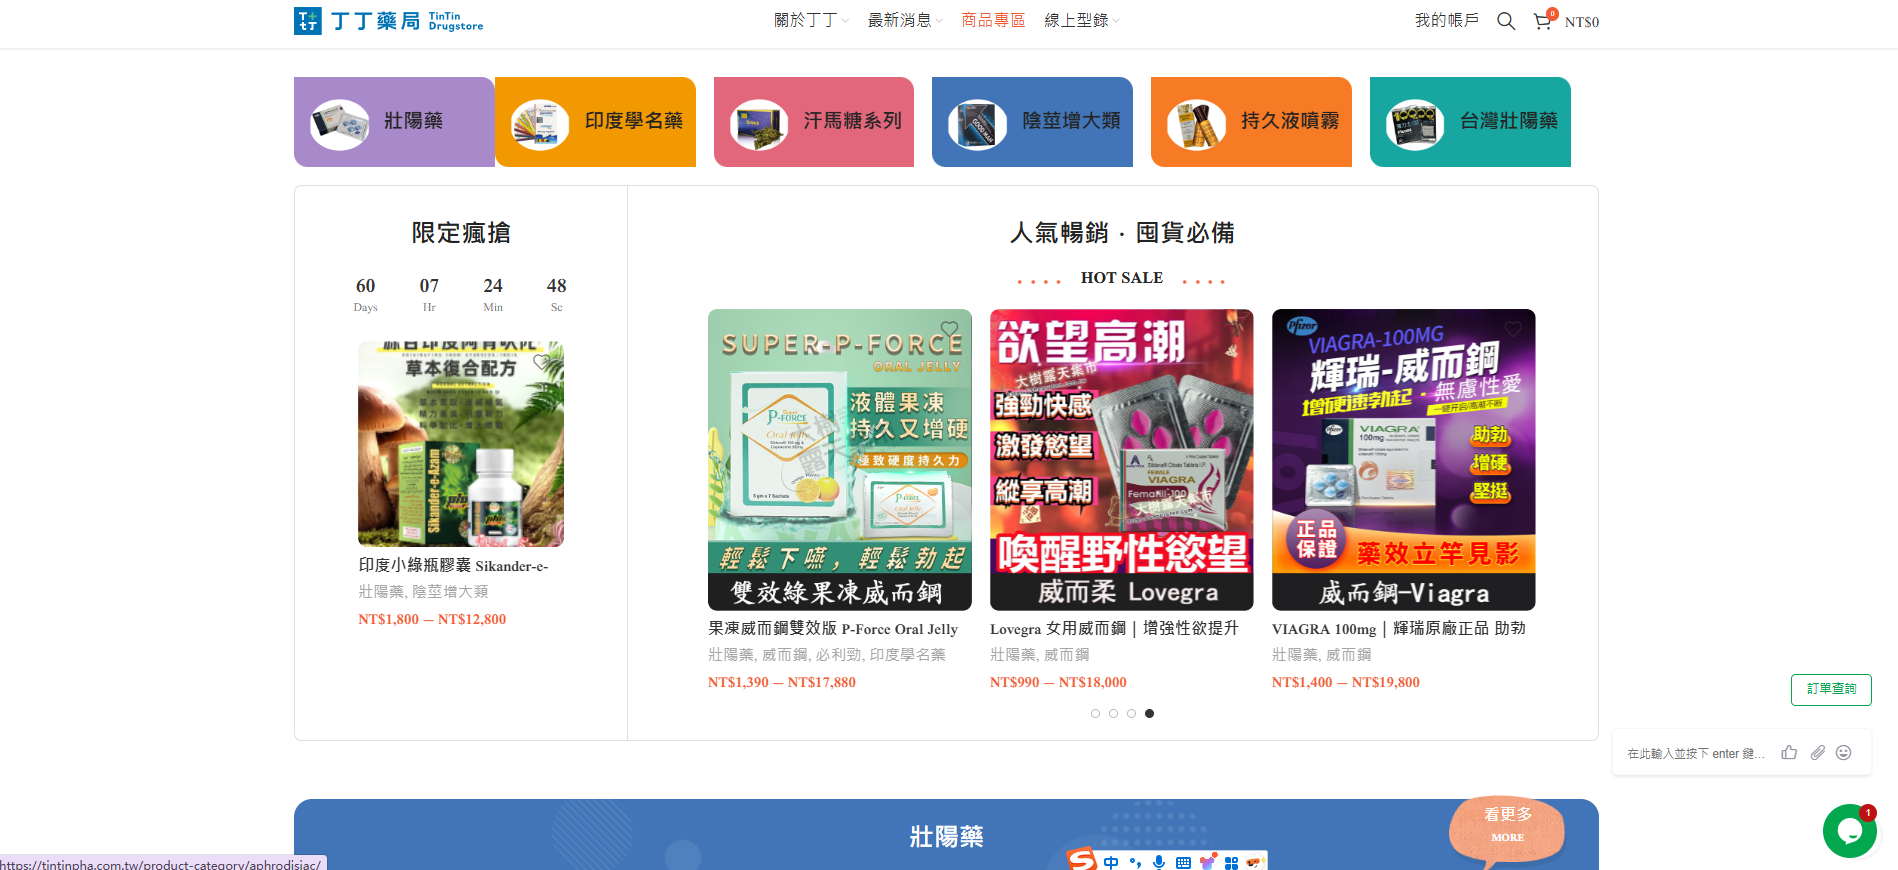Click the TinTin Drugstore logo
The height and width of the screenshot is (870, 1898).
click(x=389, y=21)
